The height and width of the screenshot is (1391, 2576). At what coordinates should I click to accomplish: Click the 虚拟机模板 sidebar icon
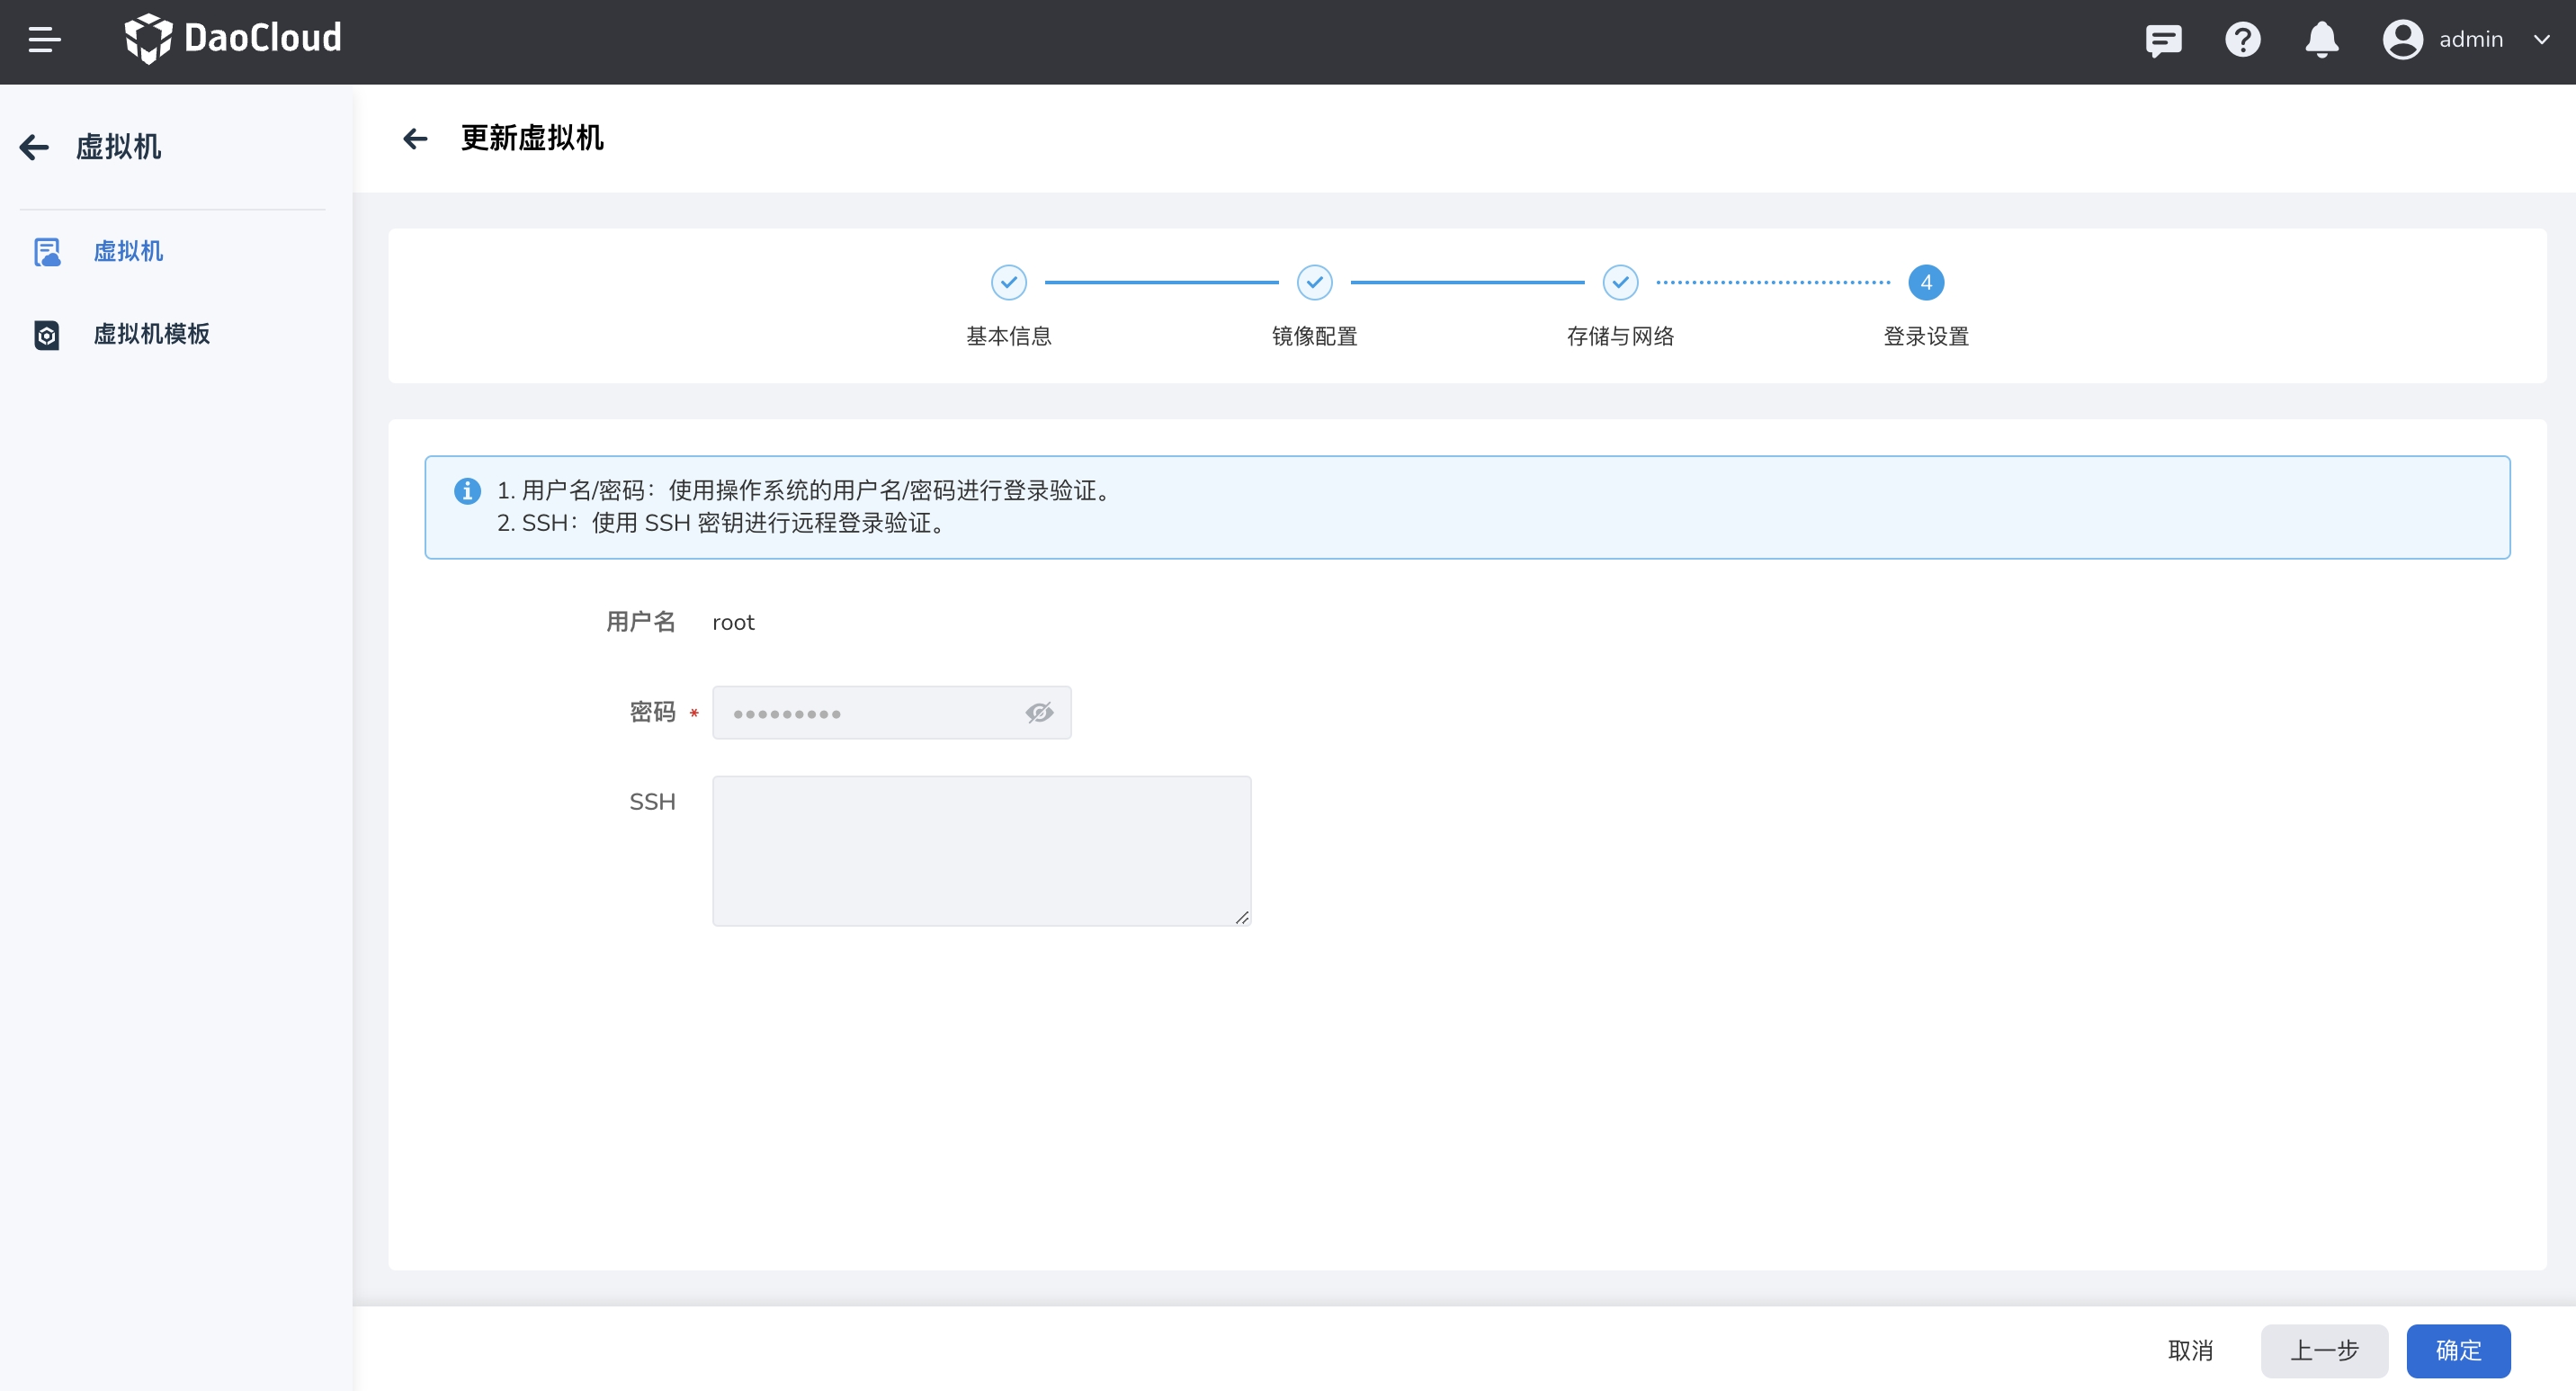point(46,334)
